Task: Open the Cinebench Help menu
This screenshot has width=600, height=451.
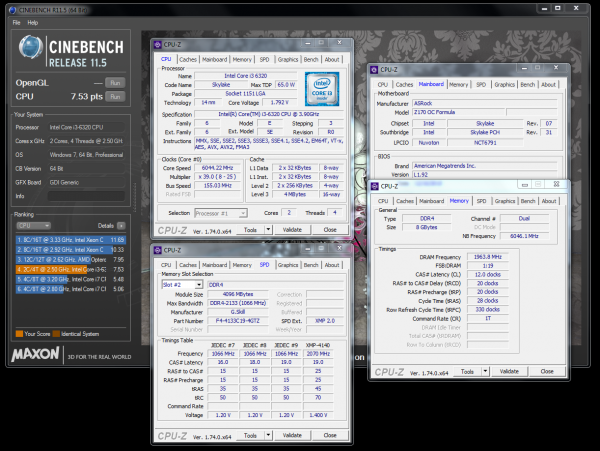Action: click(x=33, y=23)
